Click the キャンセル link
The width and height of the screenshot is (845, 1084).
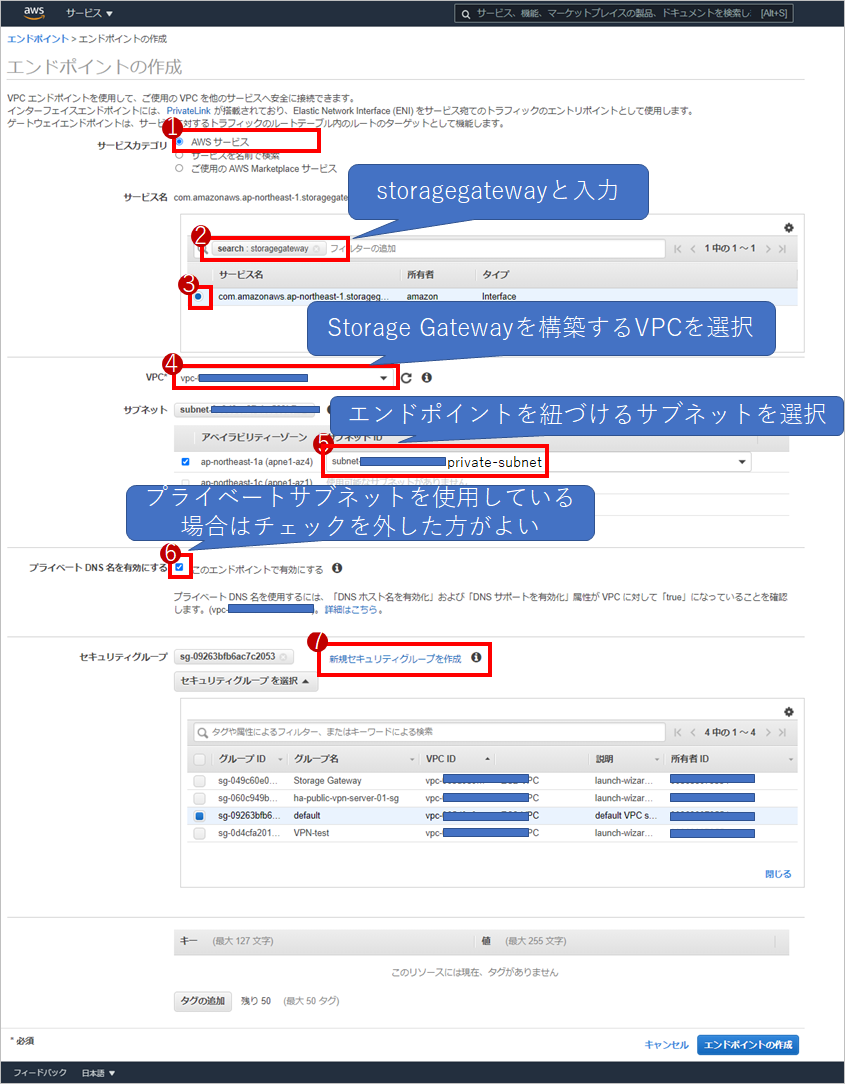coord(667,1045)
